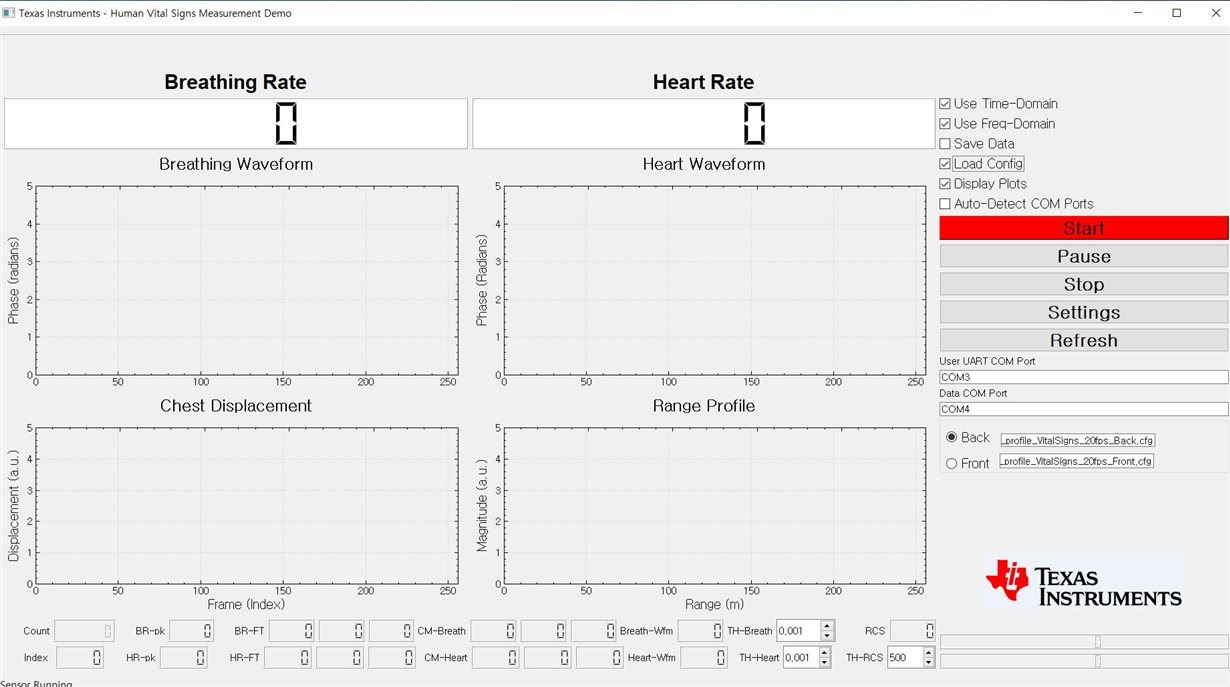Click the "Breathing Rate" heading
This screenshot has height=687, width=1230.
[236, 82]
